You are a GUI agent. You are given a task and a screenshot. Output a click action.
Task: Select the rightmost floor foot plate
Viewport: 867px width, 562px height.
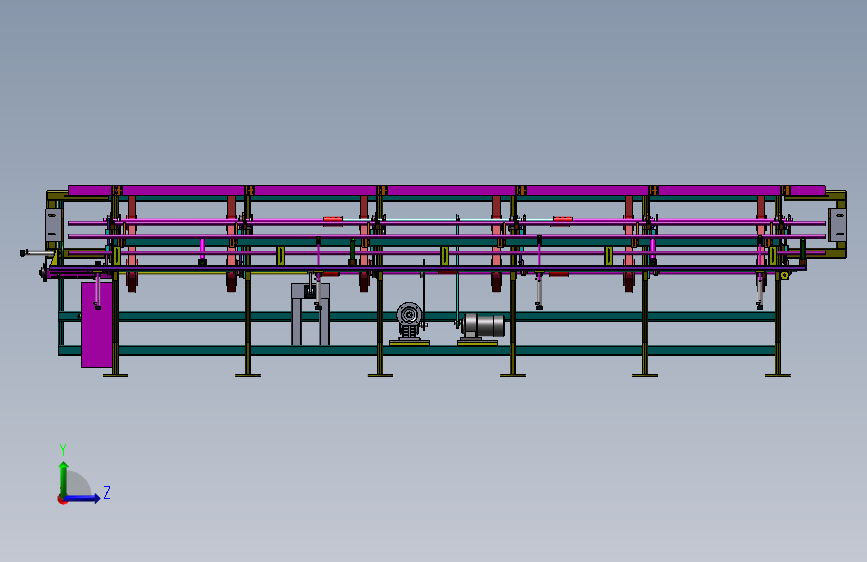[x=778, y=376]
